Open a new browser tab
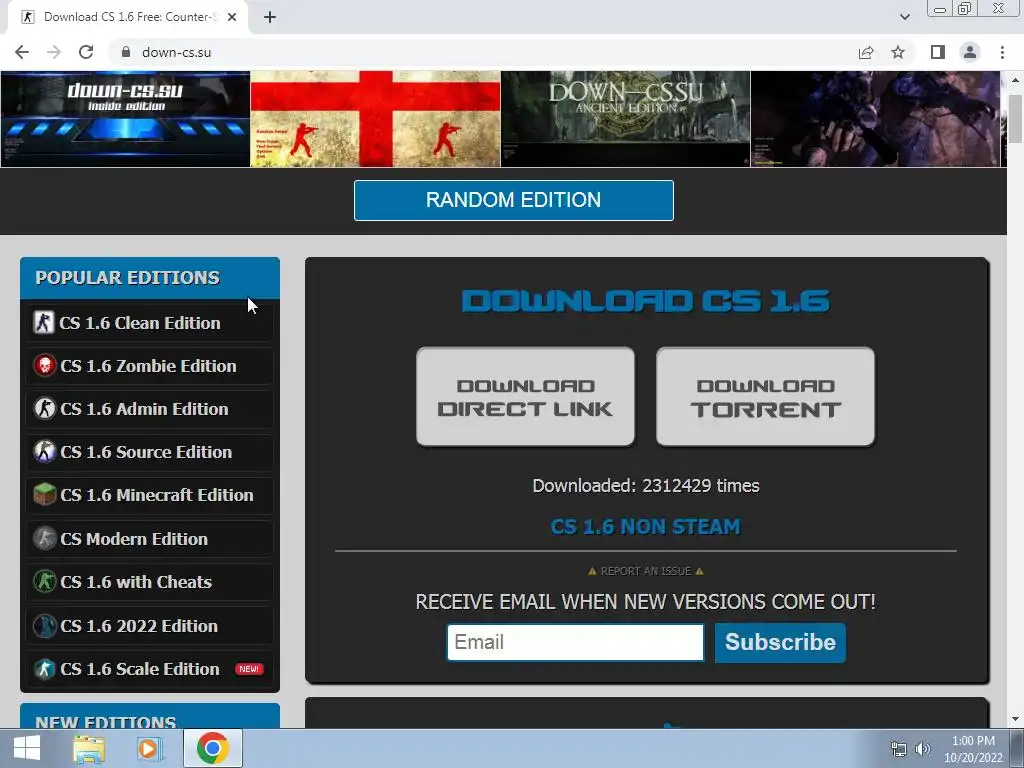This screenshot has width=1024, height=768. (x=270, y=17)
